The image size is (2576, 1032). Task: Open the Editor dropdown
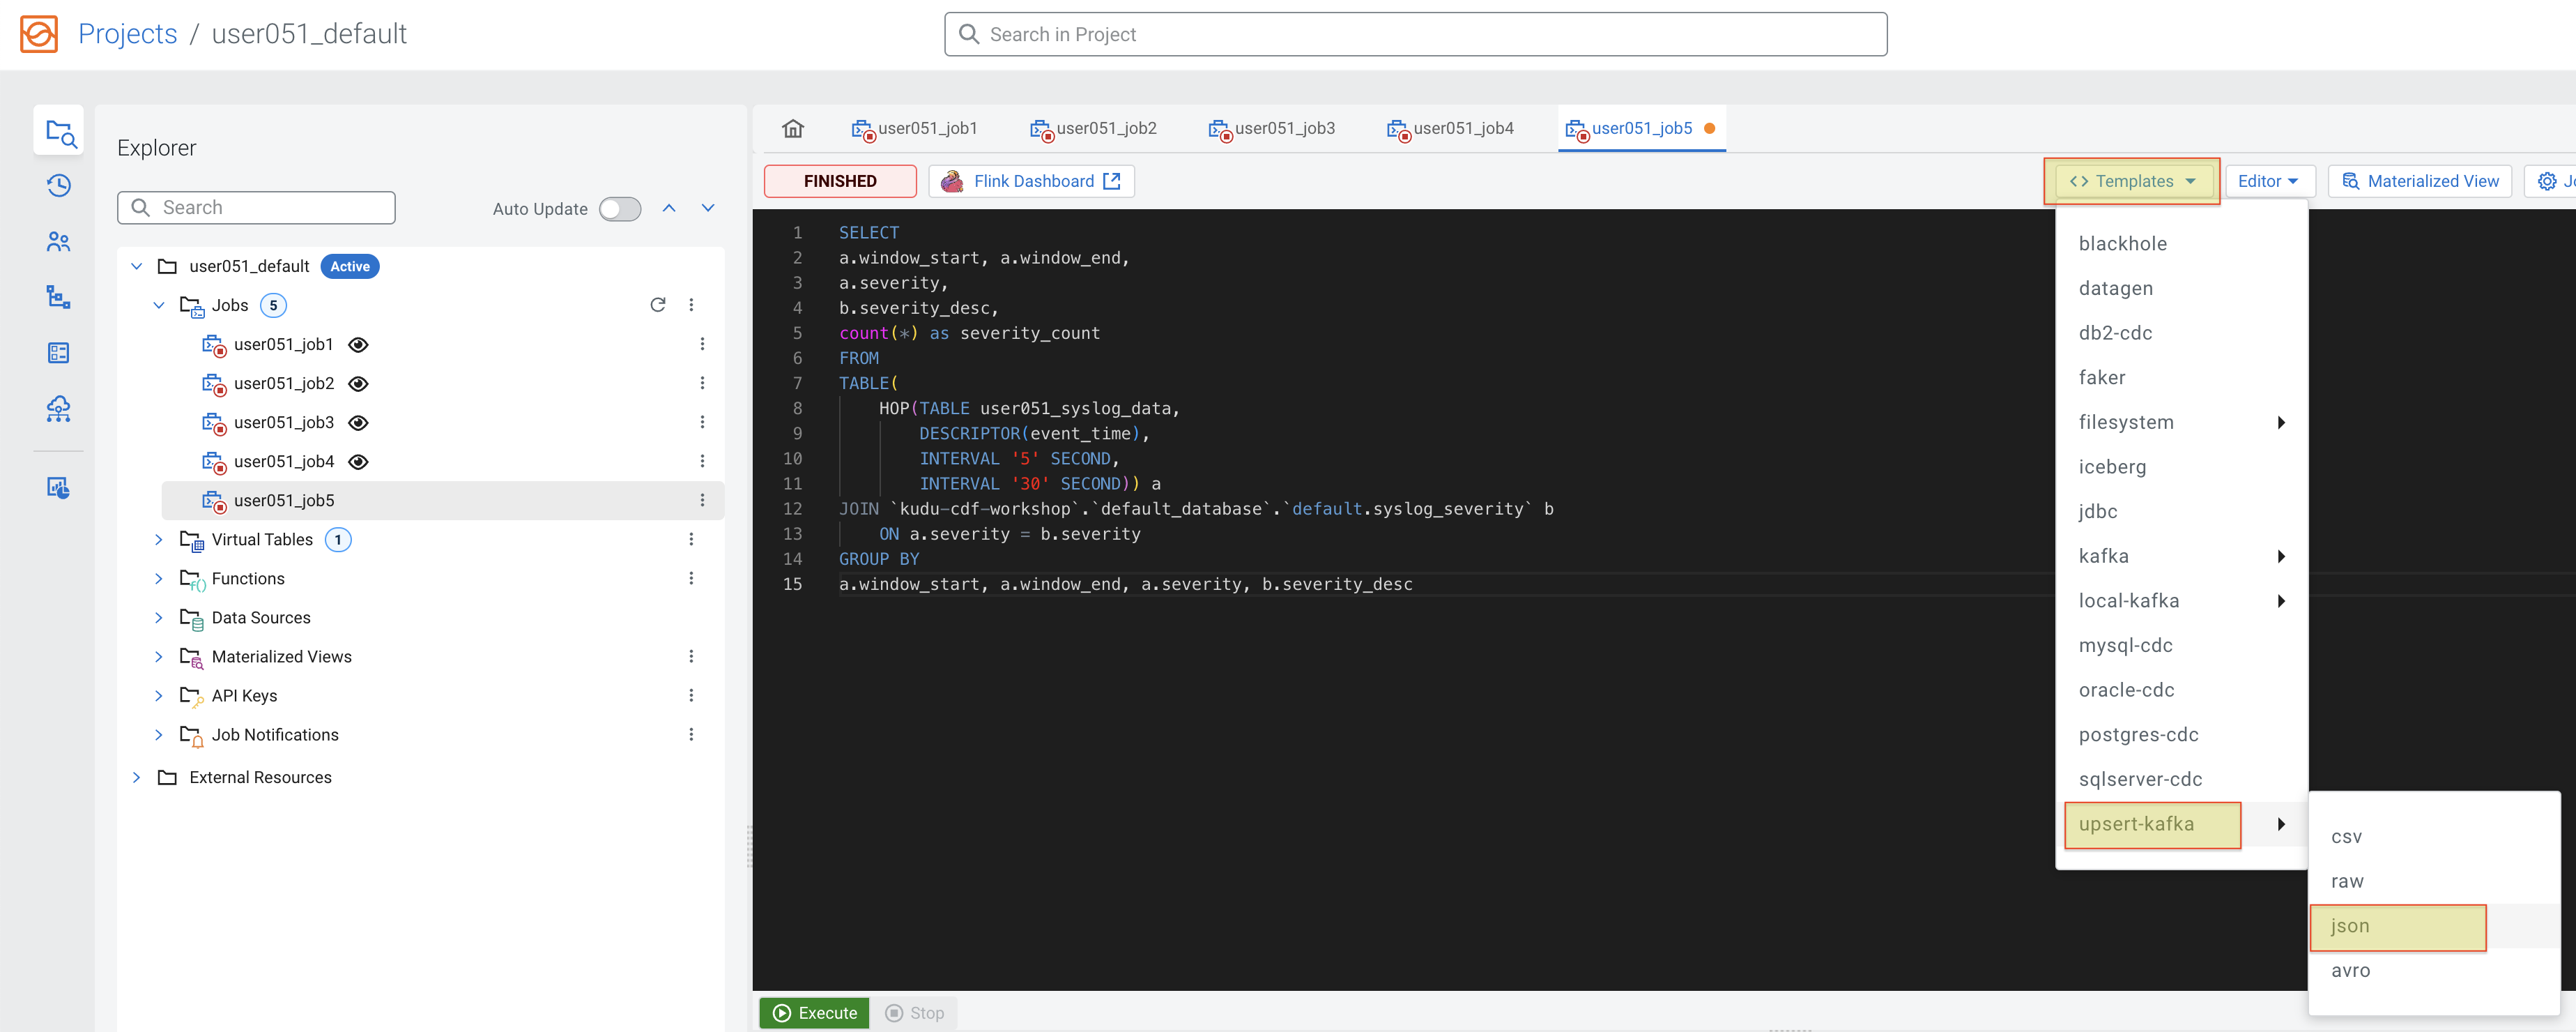(2268, 181)
